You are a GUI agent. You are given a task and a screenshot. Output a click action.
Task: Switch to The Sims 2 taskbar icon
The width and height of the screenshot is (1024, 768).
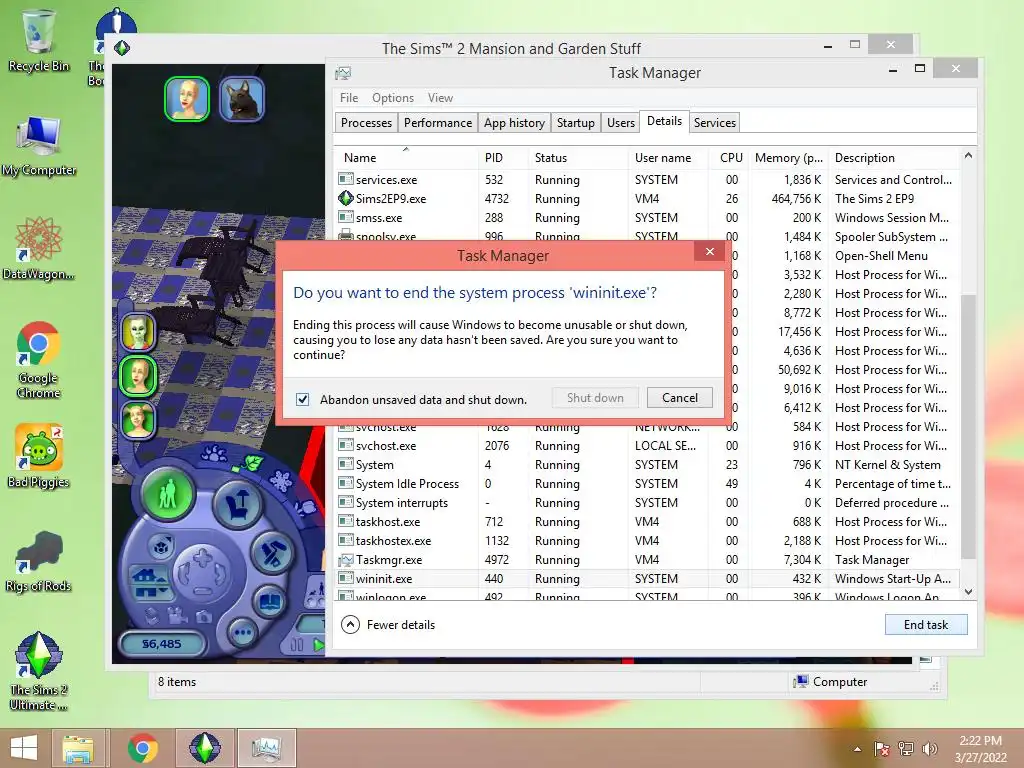(204, 748)
